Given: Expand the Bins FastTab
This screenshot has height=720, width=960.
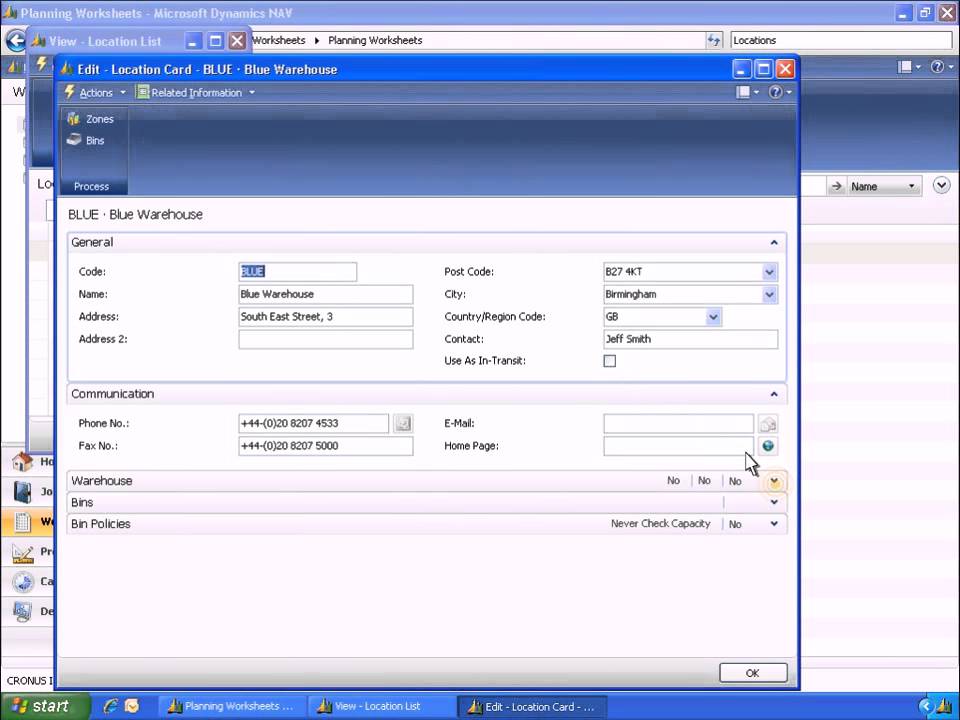Looking at the screenshot, I should point(774,503).
